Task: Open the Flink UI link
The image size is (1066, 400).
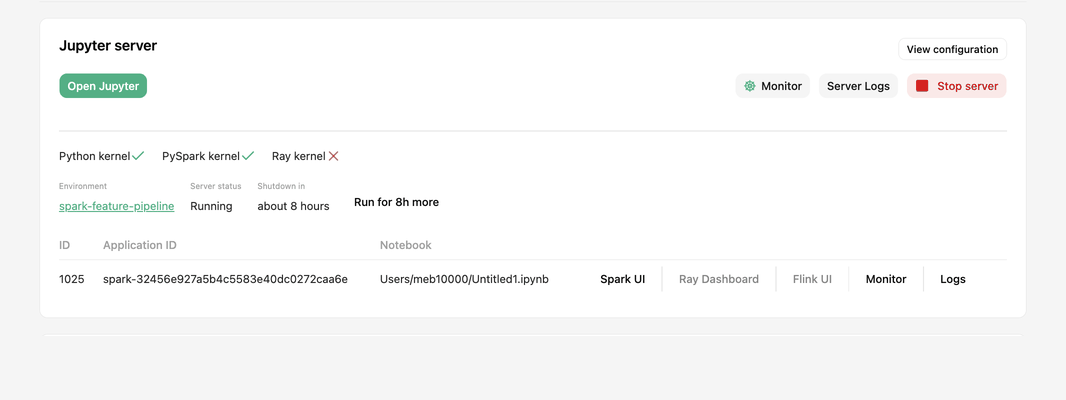Action: click(812, 279)
